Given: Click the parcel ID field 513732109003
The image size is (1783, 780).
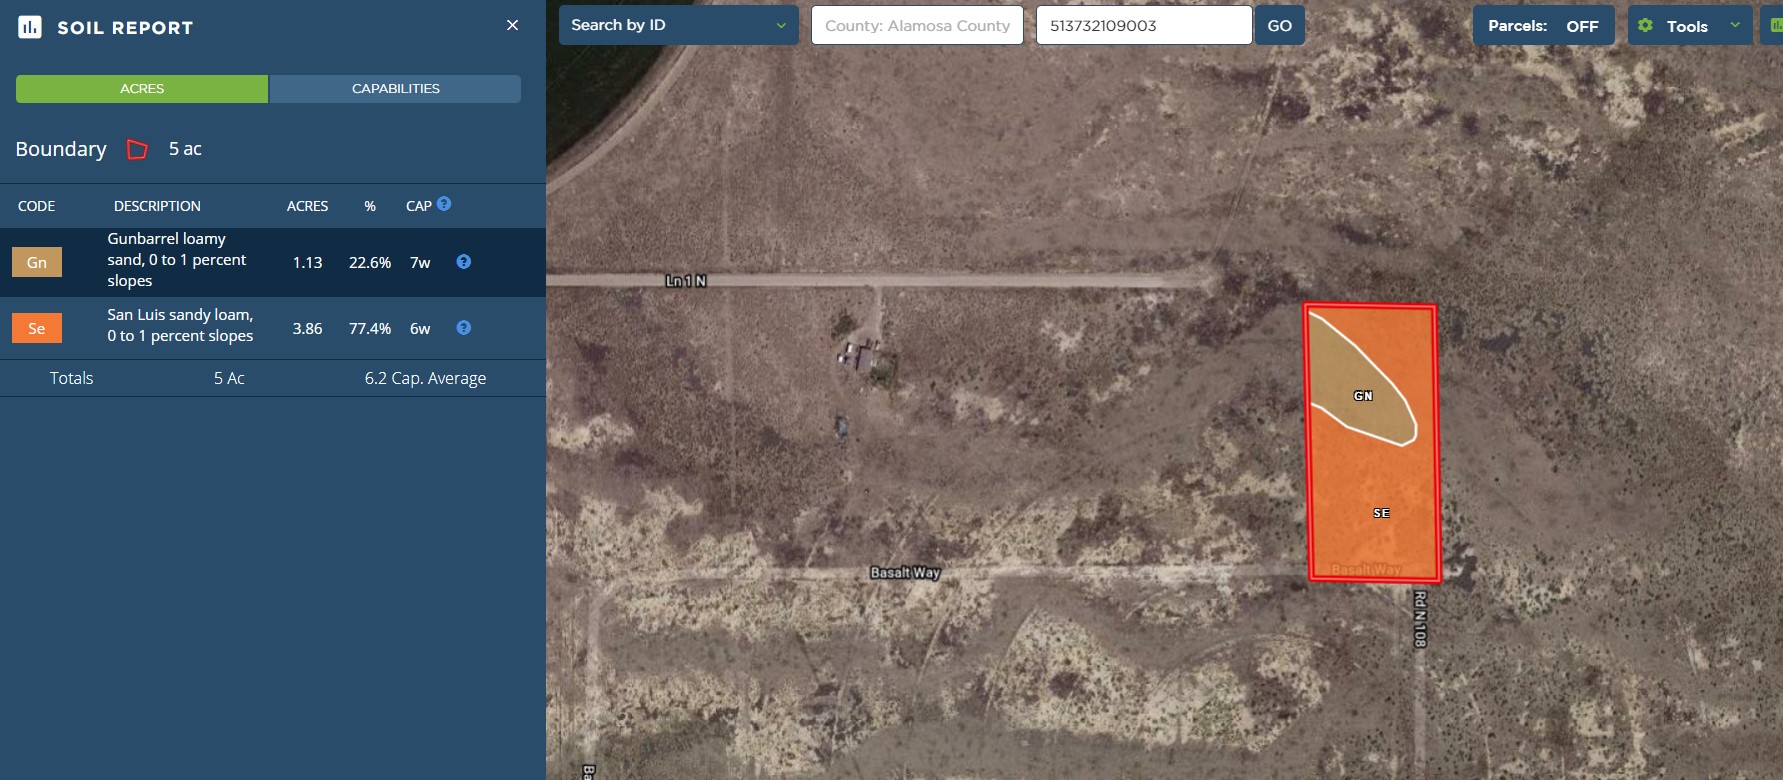Looking at the screenshot, I should tap(1143, 26).
